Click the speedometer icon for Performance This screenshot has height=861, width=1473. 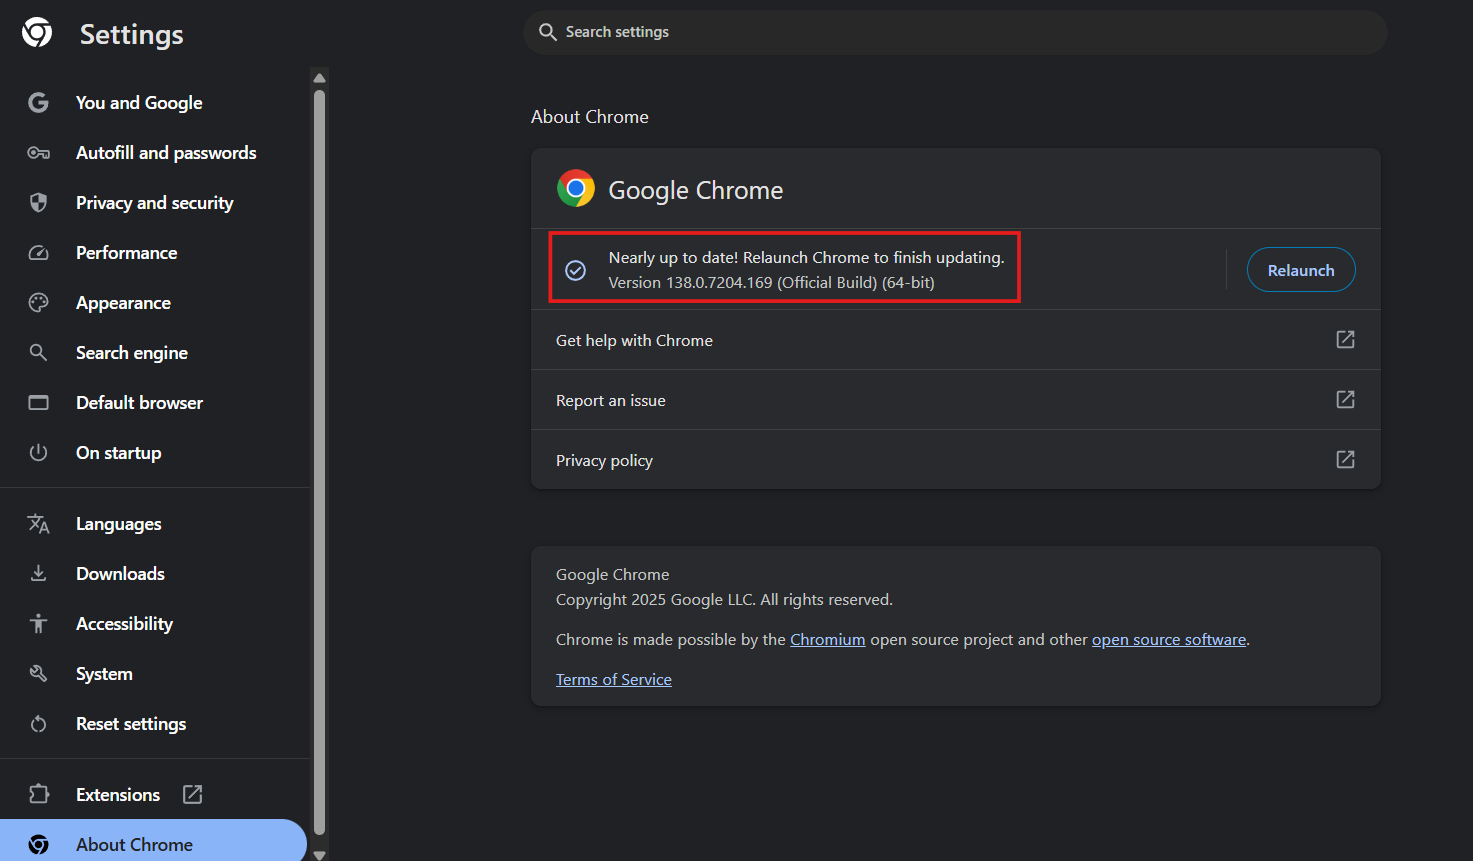click(38, 253)
